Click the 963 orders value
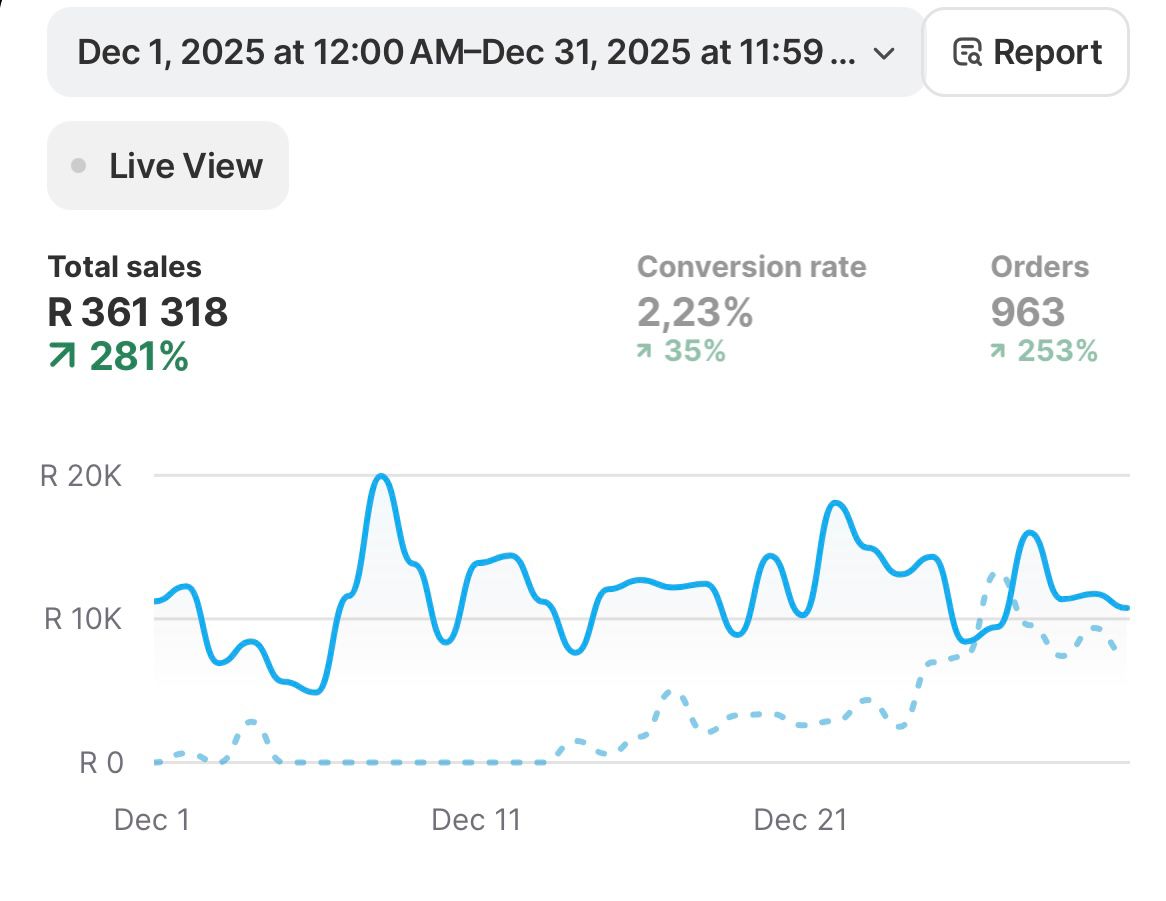Image resolution: width=1166 pixels, height=901 pixels. tap(1027, 313)
